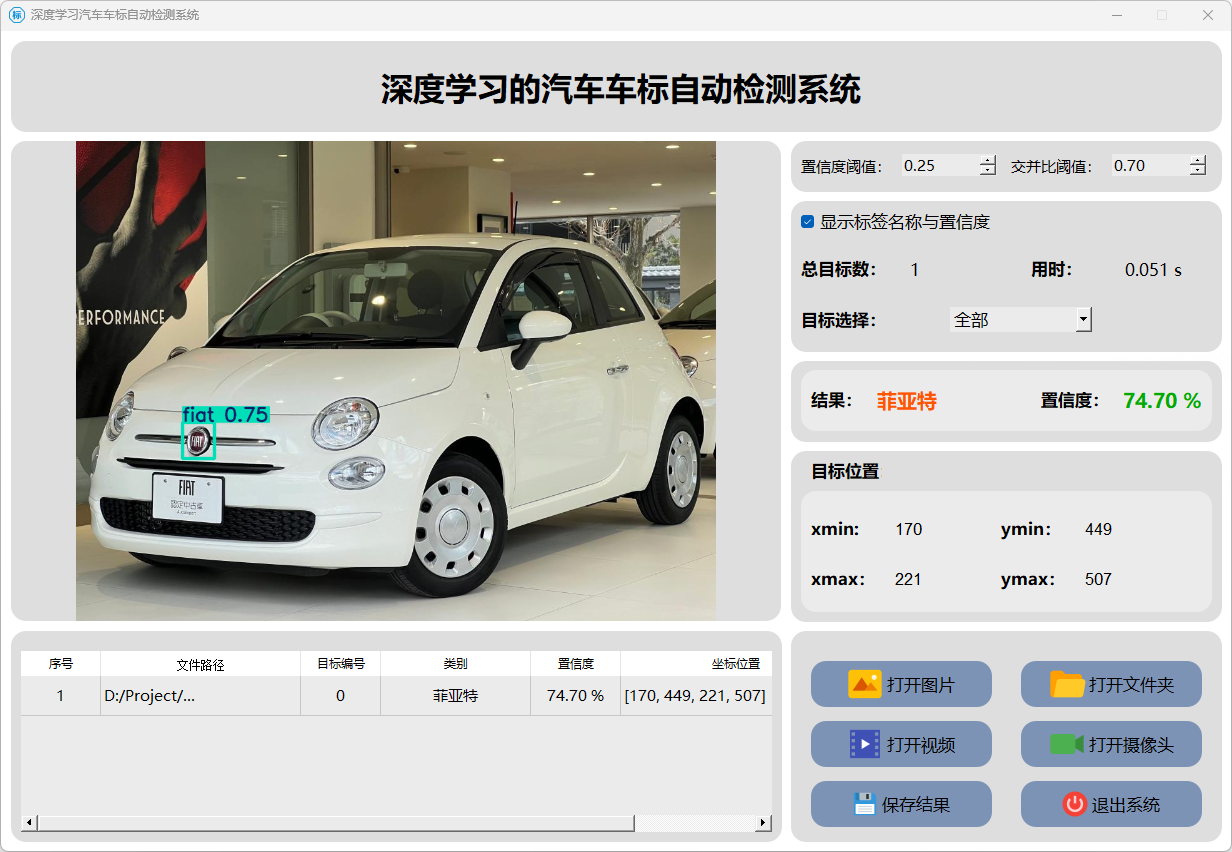Toggle 显示标签名称与置信度 checkbox
This screenshot has width=1232, height=852.
808,222
